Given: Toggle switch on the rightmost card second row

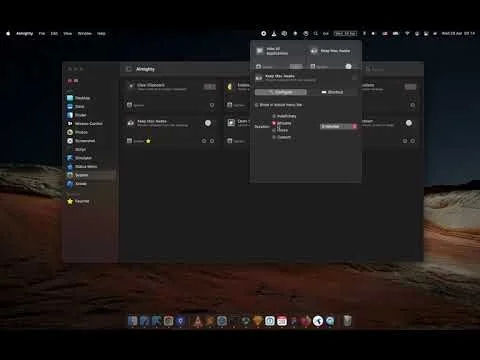Looking at the screenshot, I should coord(409,123).
